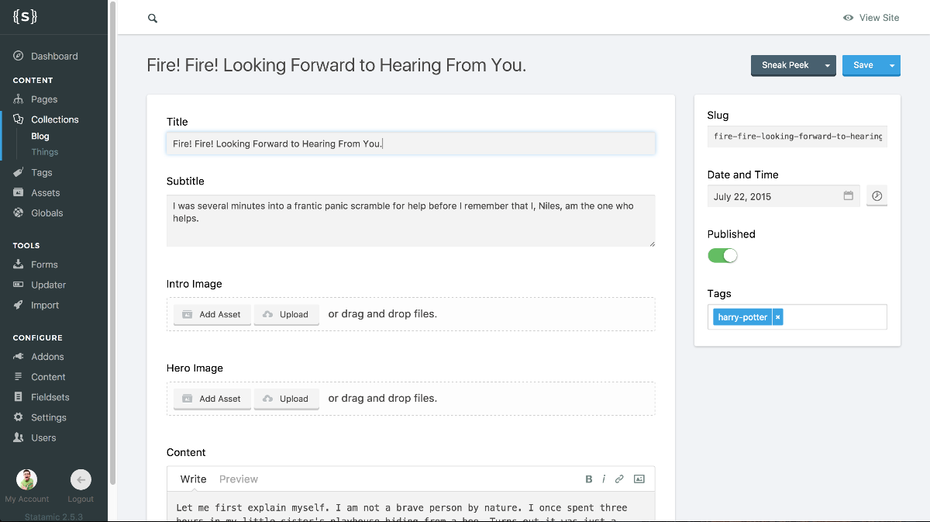Expand the Sneak Peek dropdown arrow
Image resolution: width=930 pixels, height=522 pixels.
click(x=827, y=66)
